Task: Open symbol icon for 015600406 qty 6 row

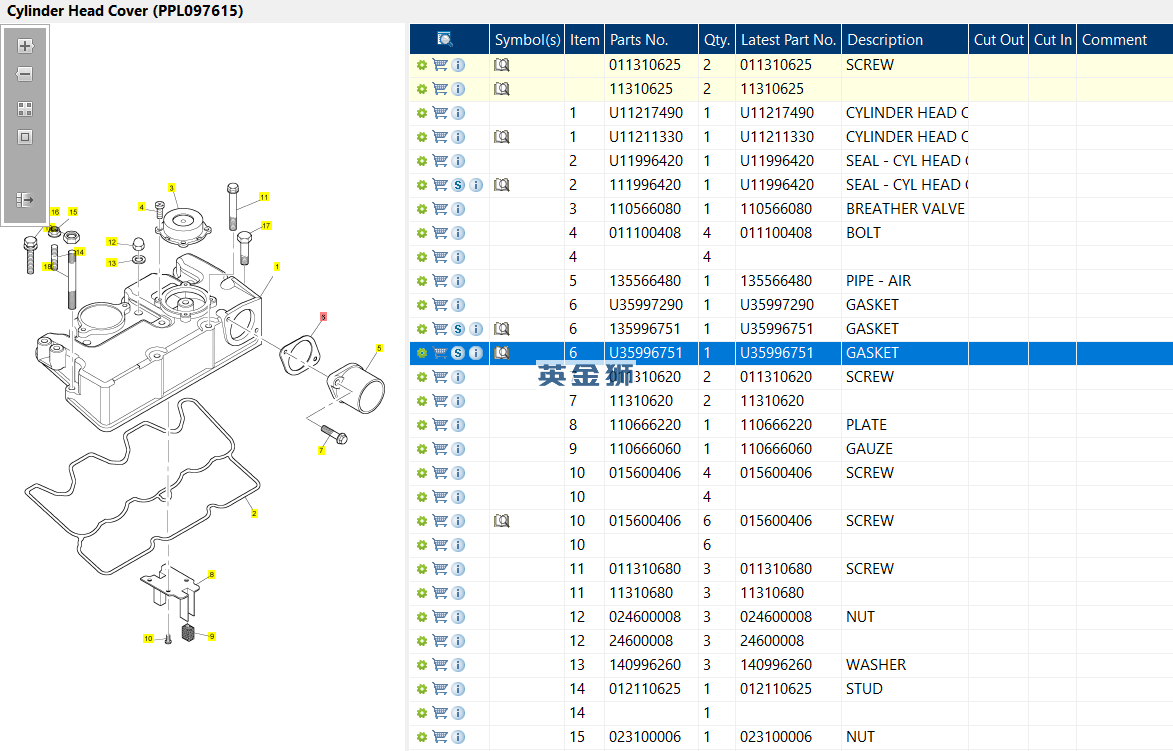Action: [x=502, y=521]
